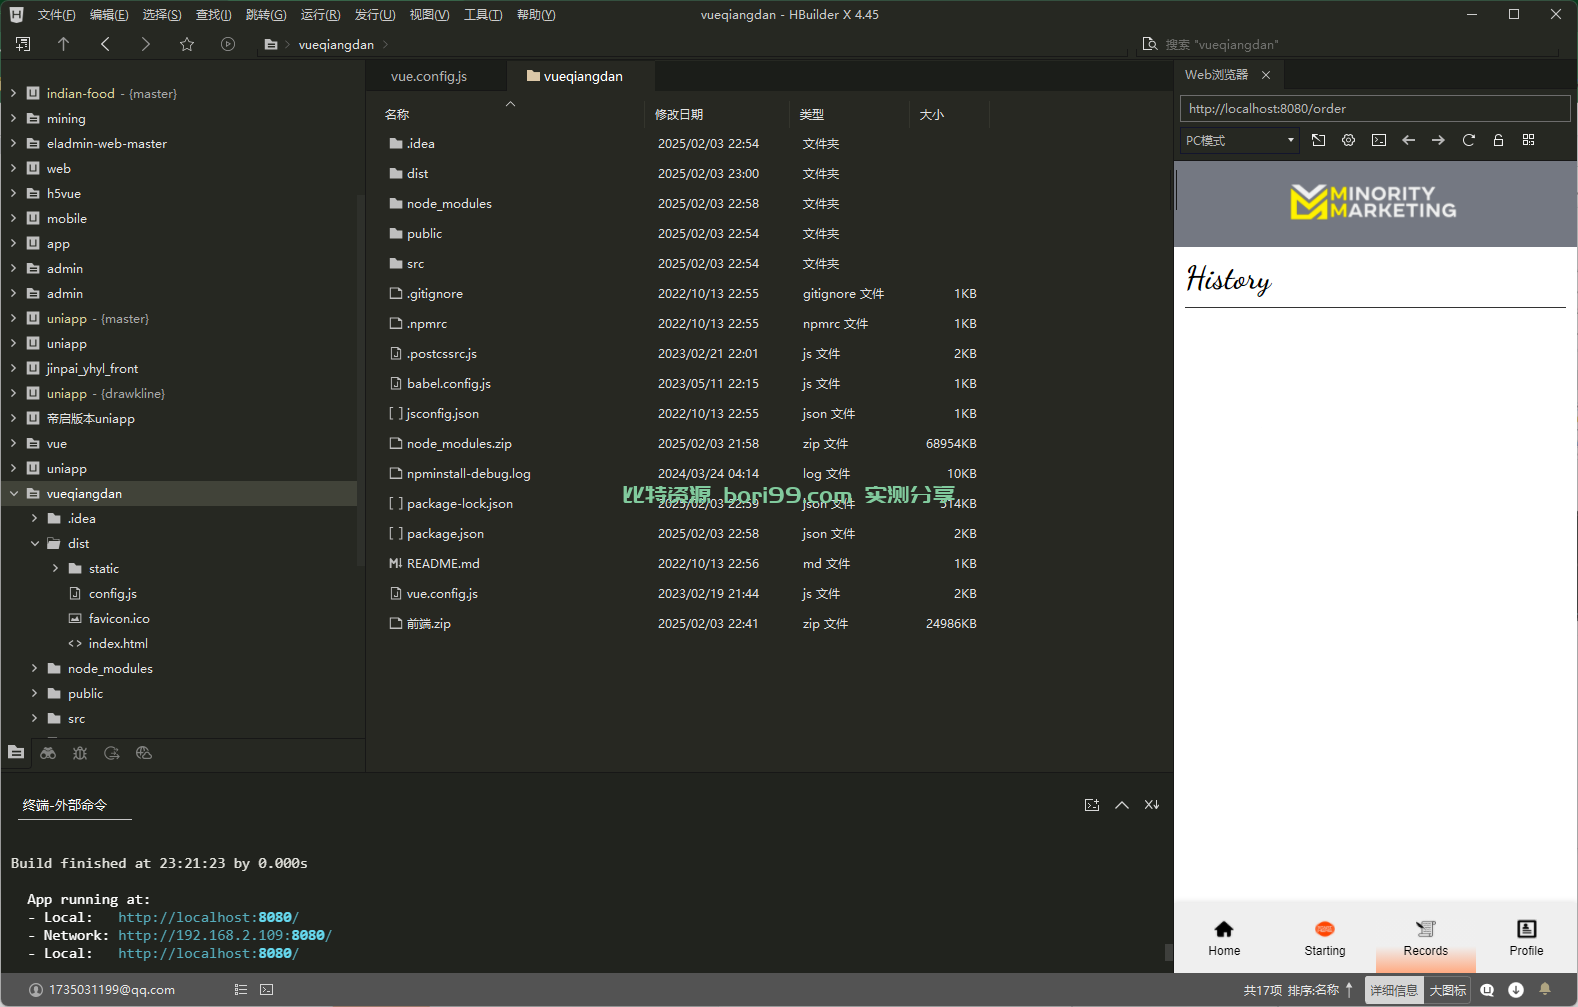Open the PC模式 device mode dropdown
Image resolution: width=1578 pixels, height=1007 pixels.
click(1240, 140)
